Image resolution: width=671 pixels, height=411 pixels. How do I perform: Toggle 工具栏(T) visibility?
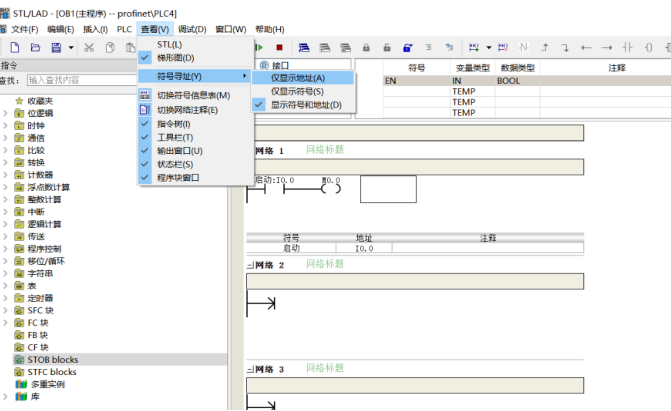click(x=196, y=137)
